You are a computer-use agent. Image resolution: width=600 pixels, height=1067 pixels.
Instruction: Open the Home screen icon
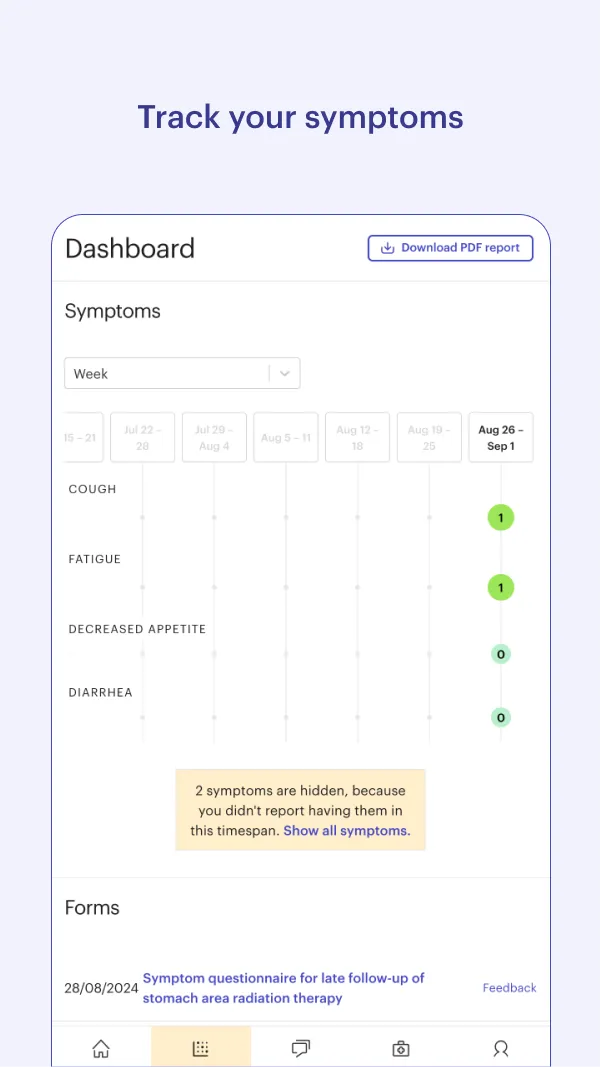pos(100,1048)
